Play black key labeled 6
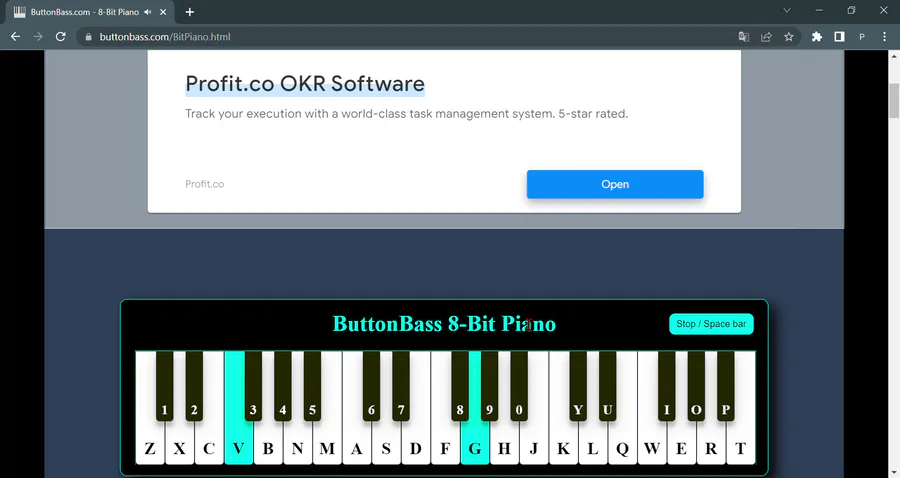900x478 pixels. point(371,386)
